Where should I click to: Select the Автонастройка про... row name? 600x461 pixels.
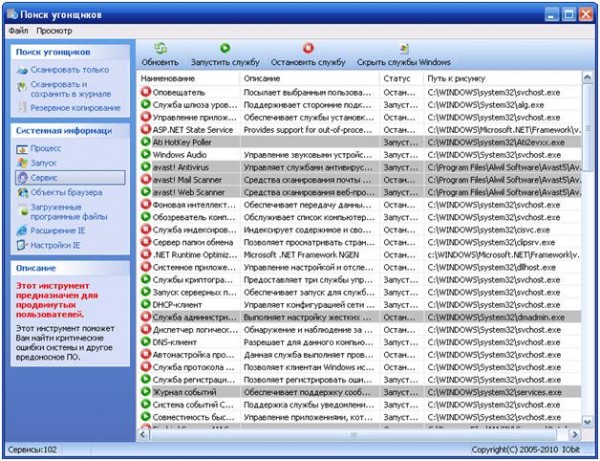pyautogui.click(x=193, y=355)
